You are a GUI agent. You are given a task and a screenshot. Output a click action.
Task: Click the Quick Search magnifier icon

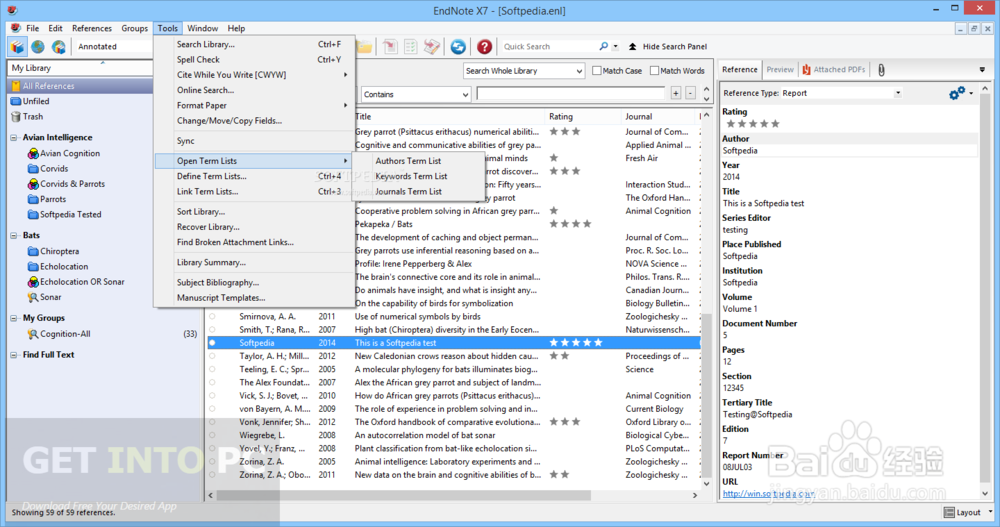603,47
